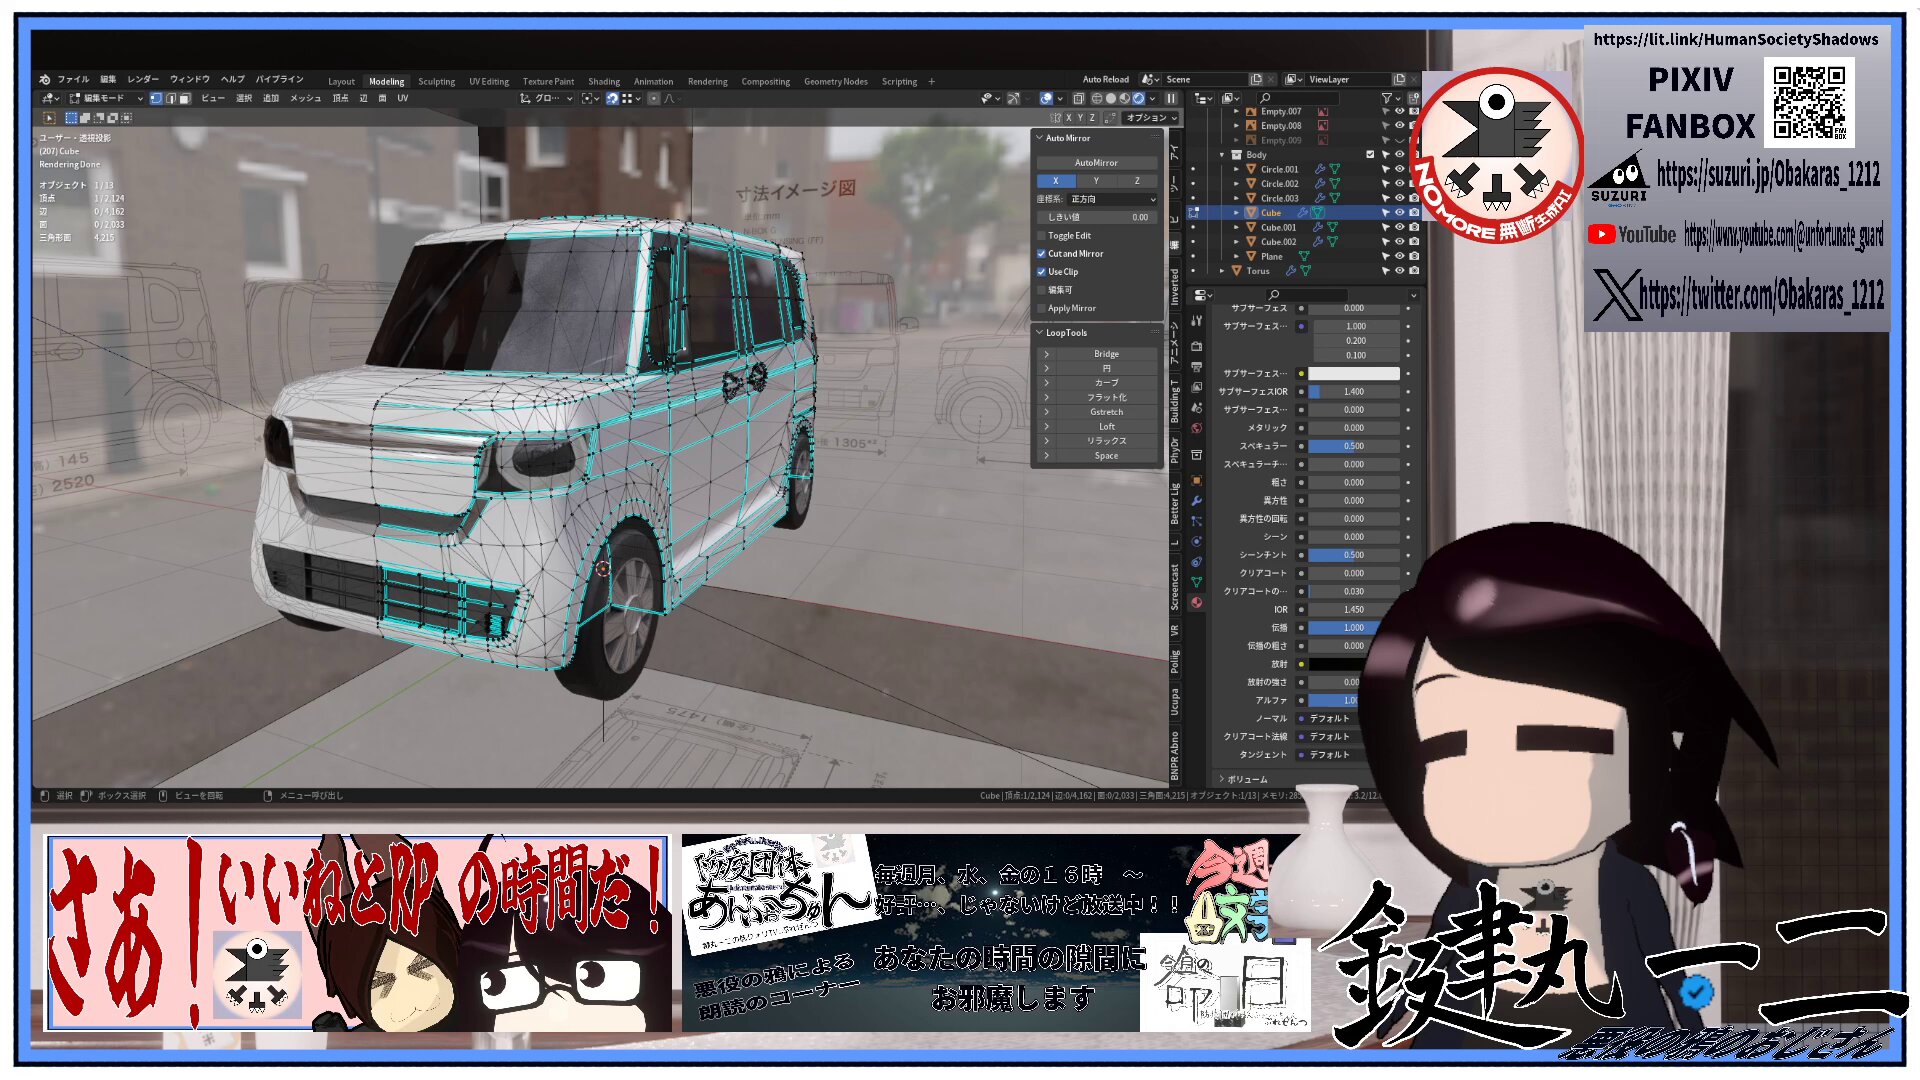Viewport: 1920px width, 1080px height.
Task: Pause viewport render with pause icon
Action: tap(1171, 98)
